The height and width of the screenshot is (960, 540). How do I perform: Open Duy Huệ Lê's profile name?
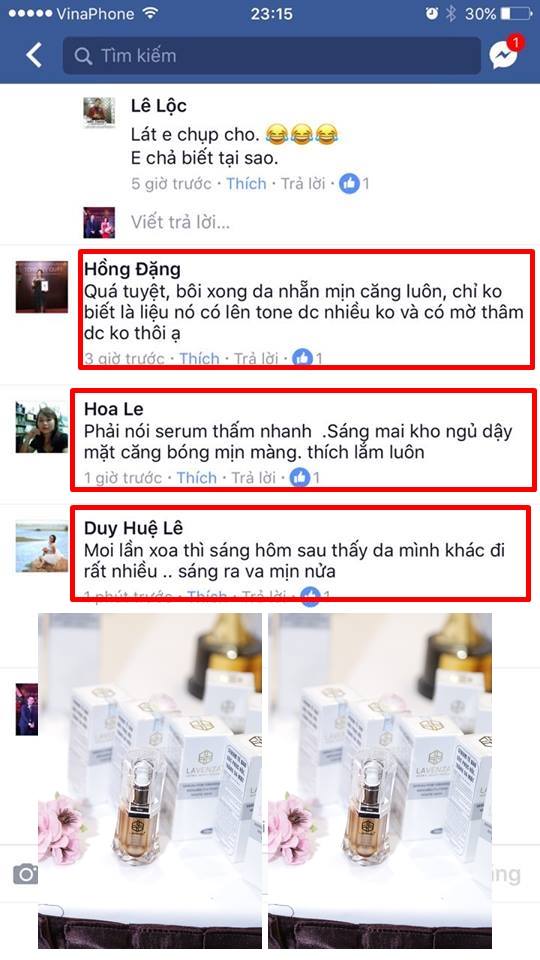[133, 528]
